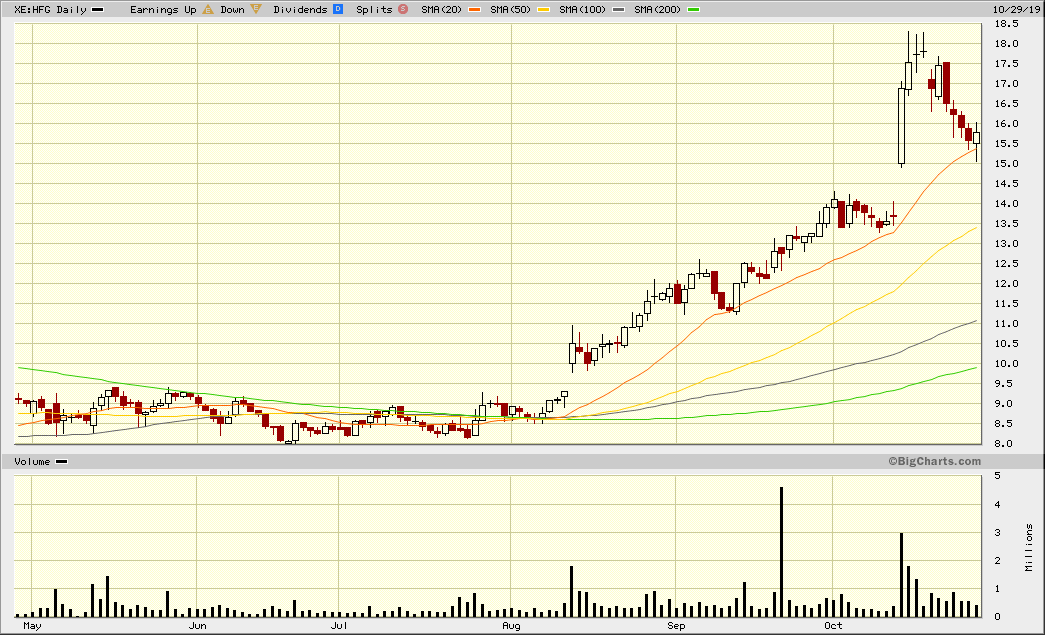The height and width of the screenshot is (635, 1045).
Task: Click the 18.5 price axis label
Action: (1006, 23)
